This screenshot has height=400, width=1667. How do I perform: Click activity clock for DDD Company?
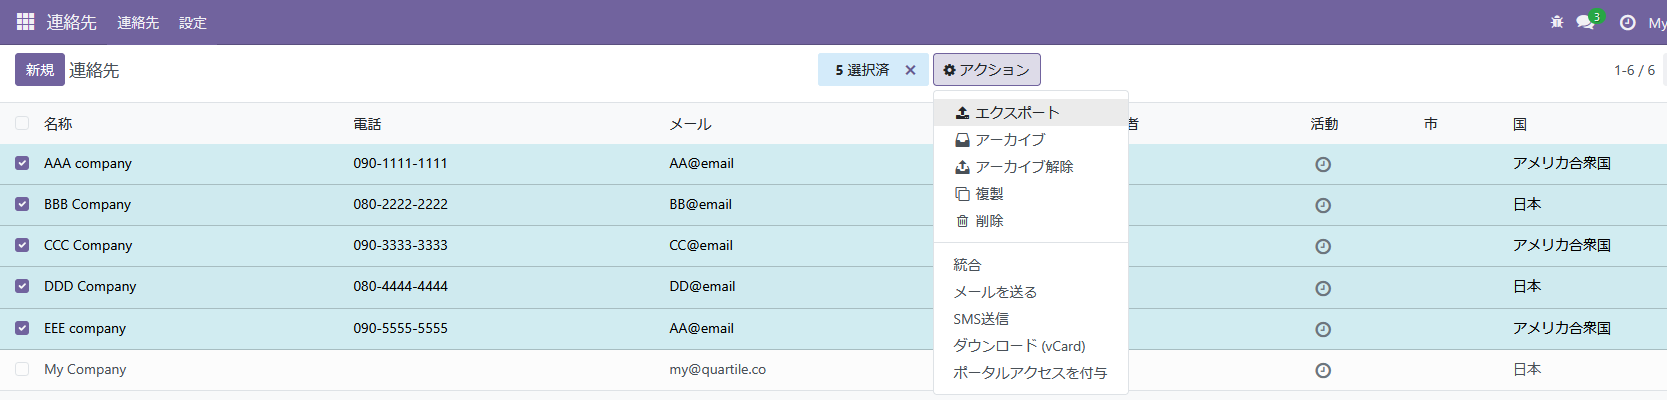pyautogui.click(x=1322, y=288)
